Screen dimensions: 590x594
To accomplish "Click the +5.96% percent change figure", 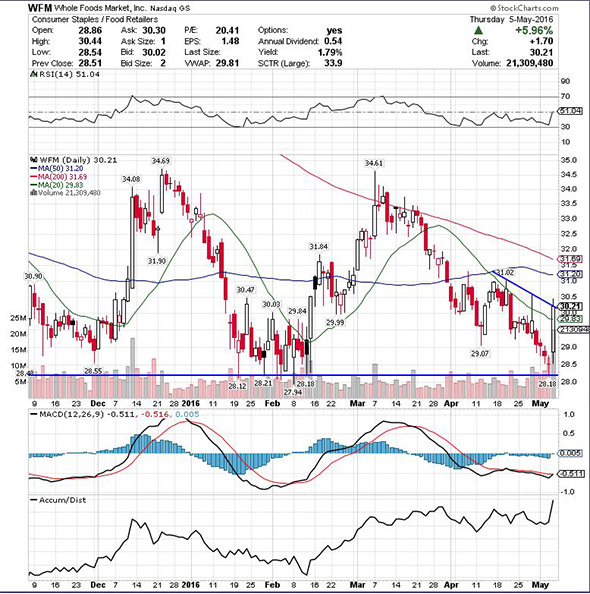I will (x=534, y=30).
